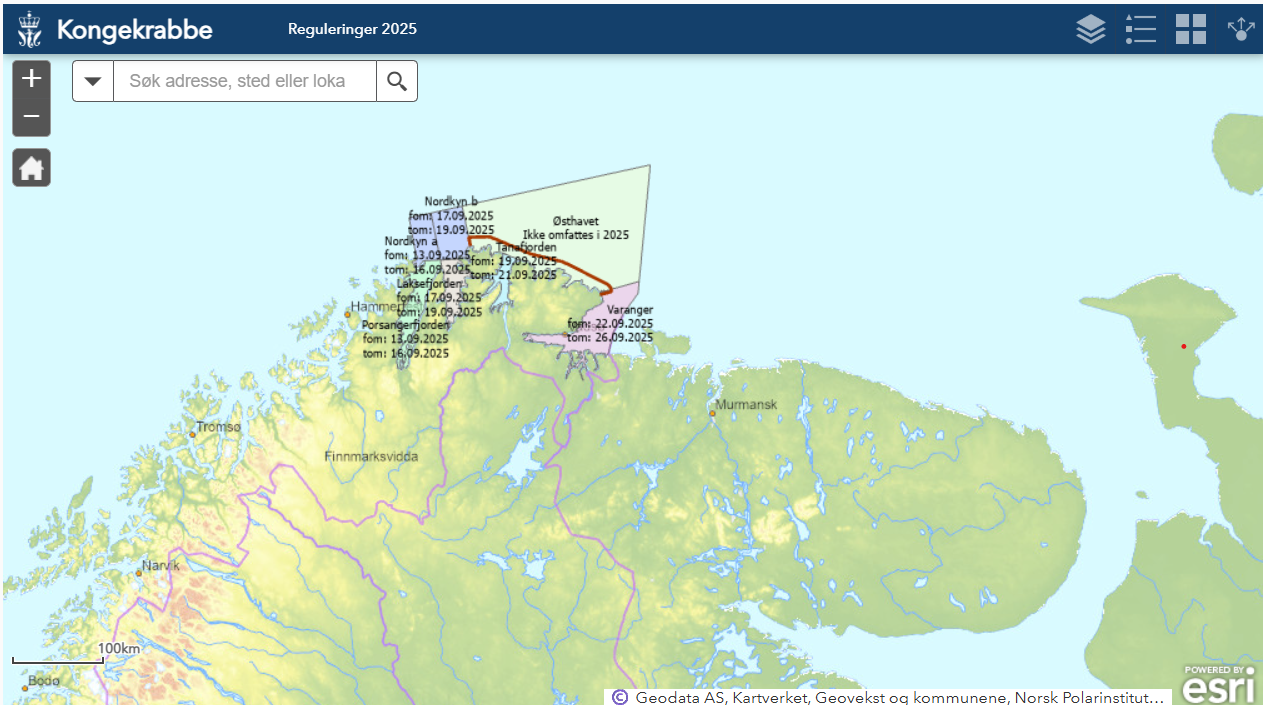Focus the address search input field
The width and height of the screenshot is (1263, 705).
(244, 81)
